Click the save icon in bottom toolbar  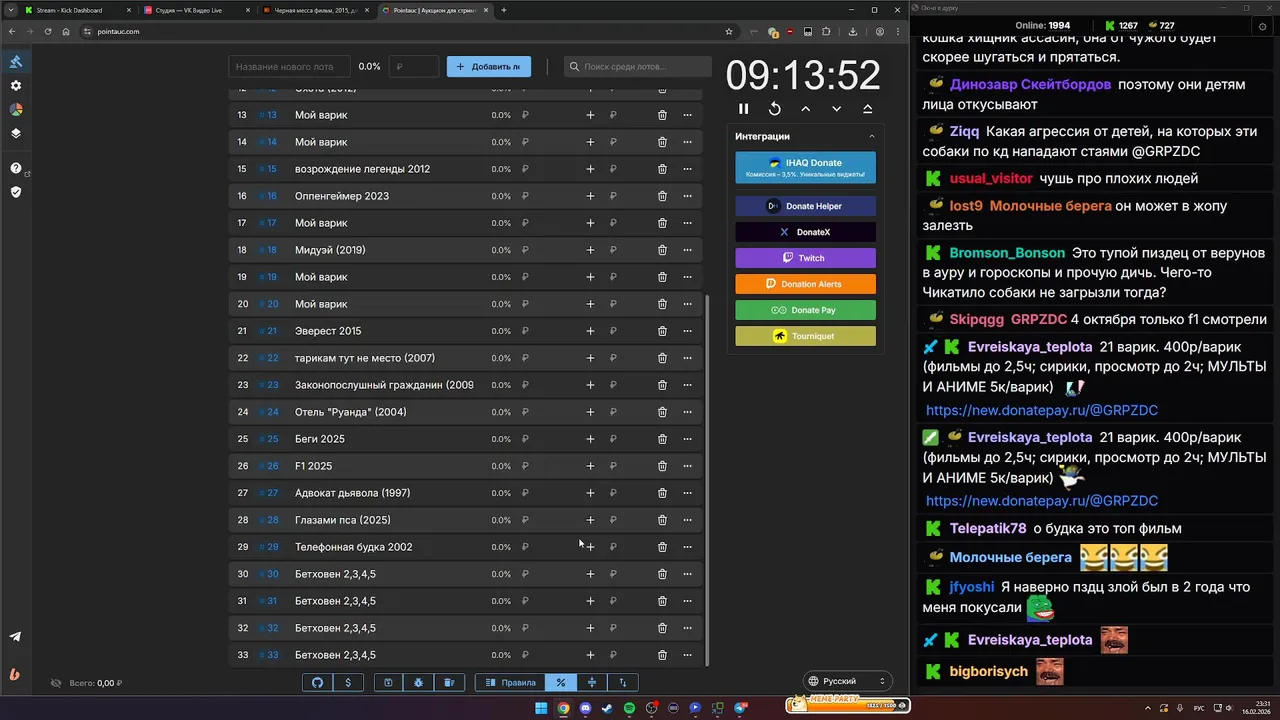[x=388, y=682]
